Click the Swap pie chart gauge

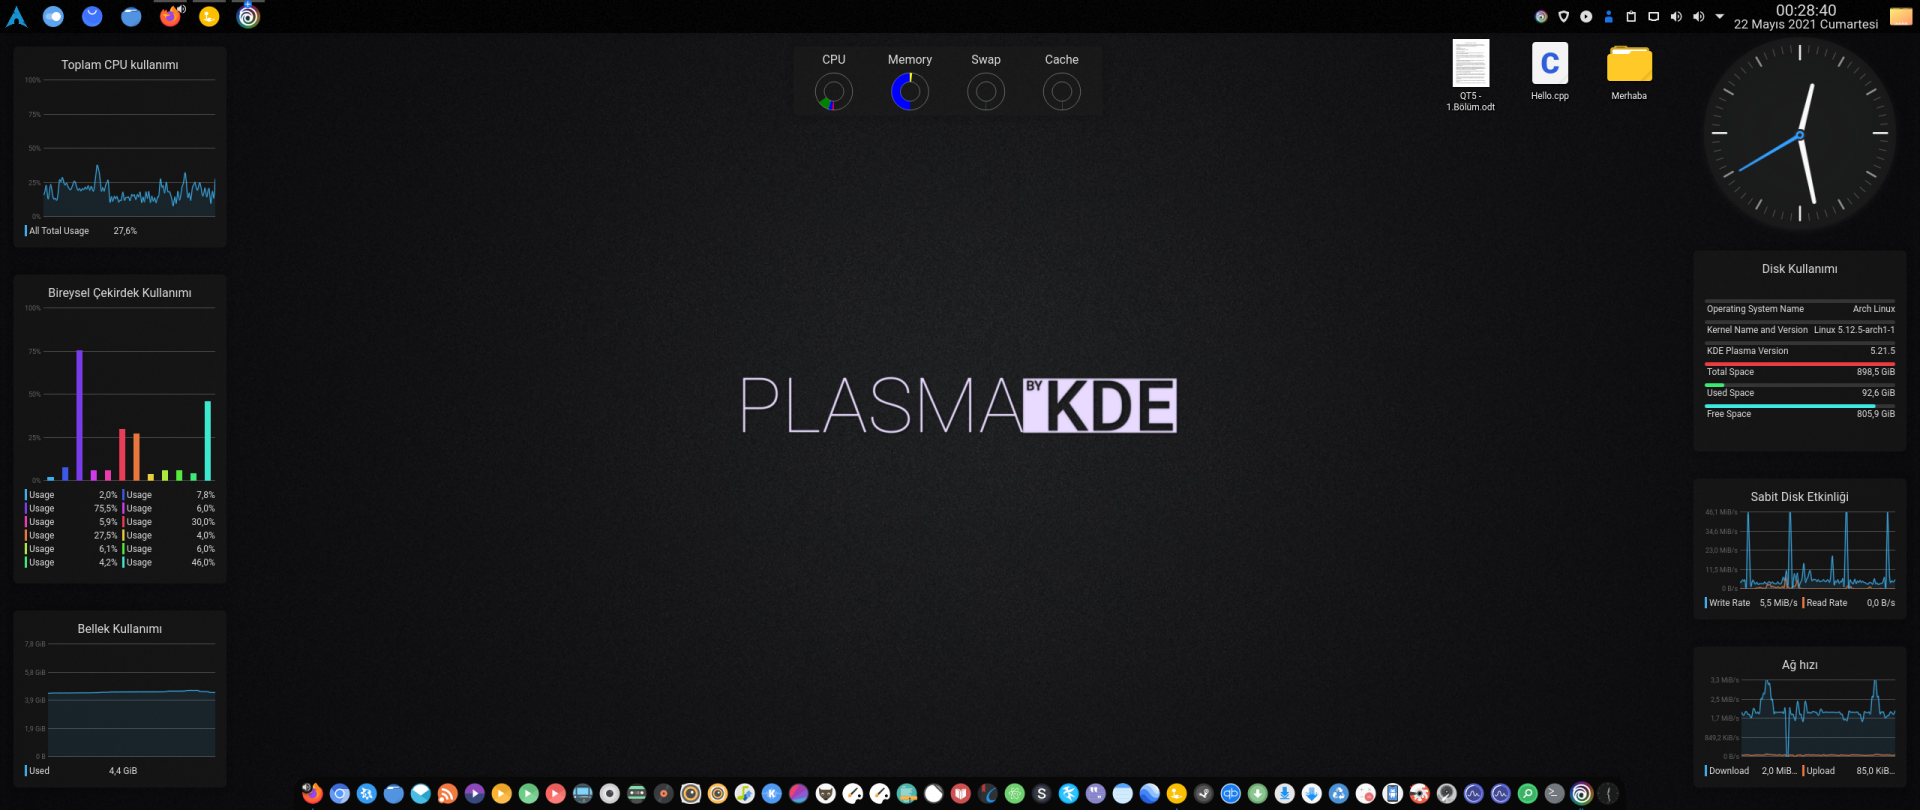pyautogui.click(x=986, y=92)
